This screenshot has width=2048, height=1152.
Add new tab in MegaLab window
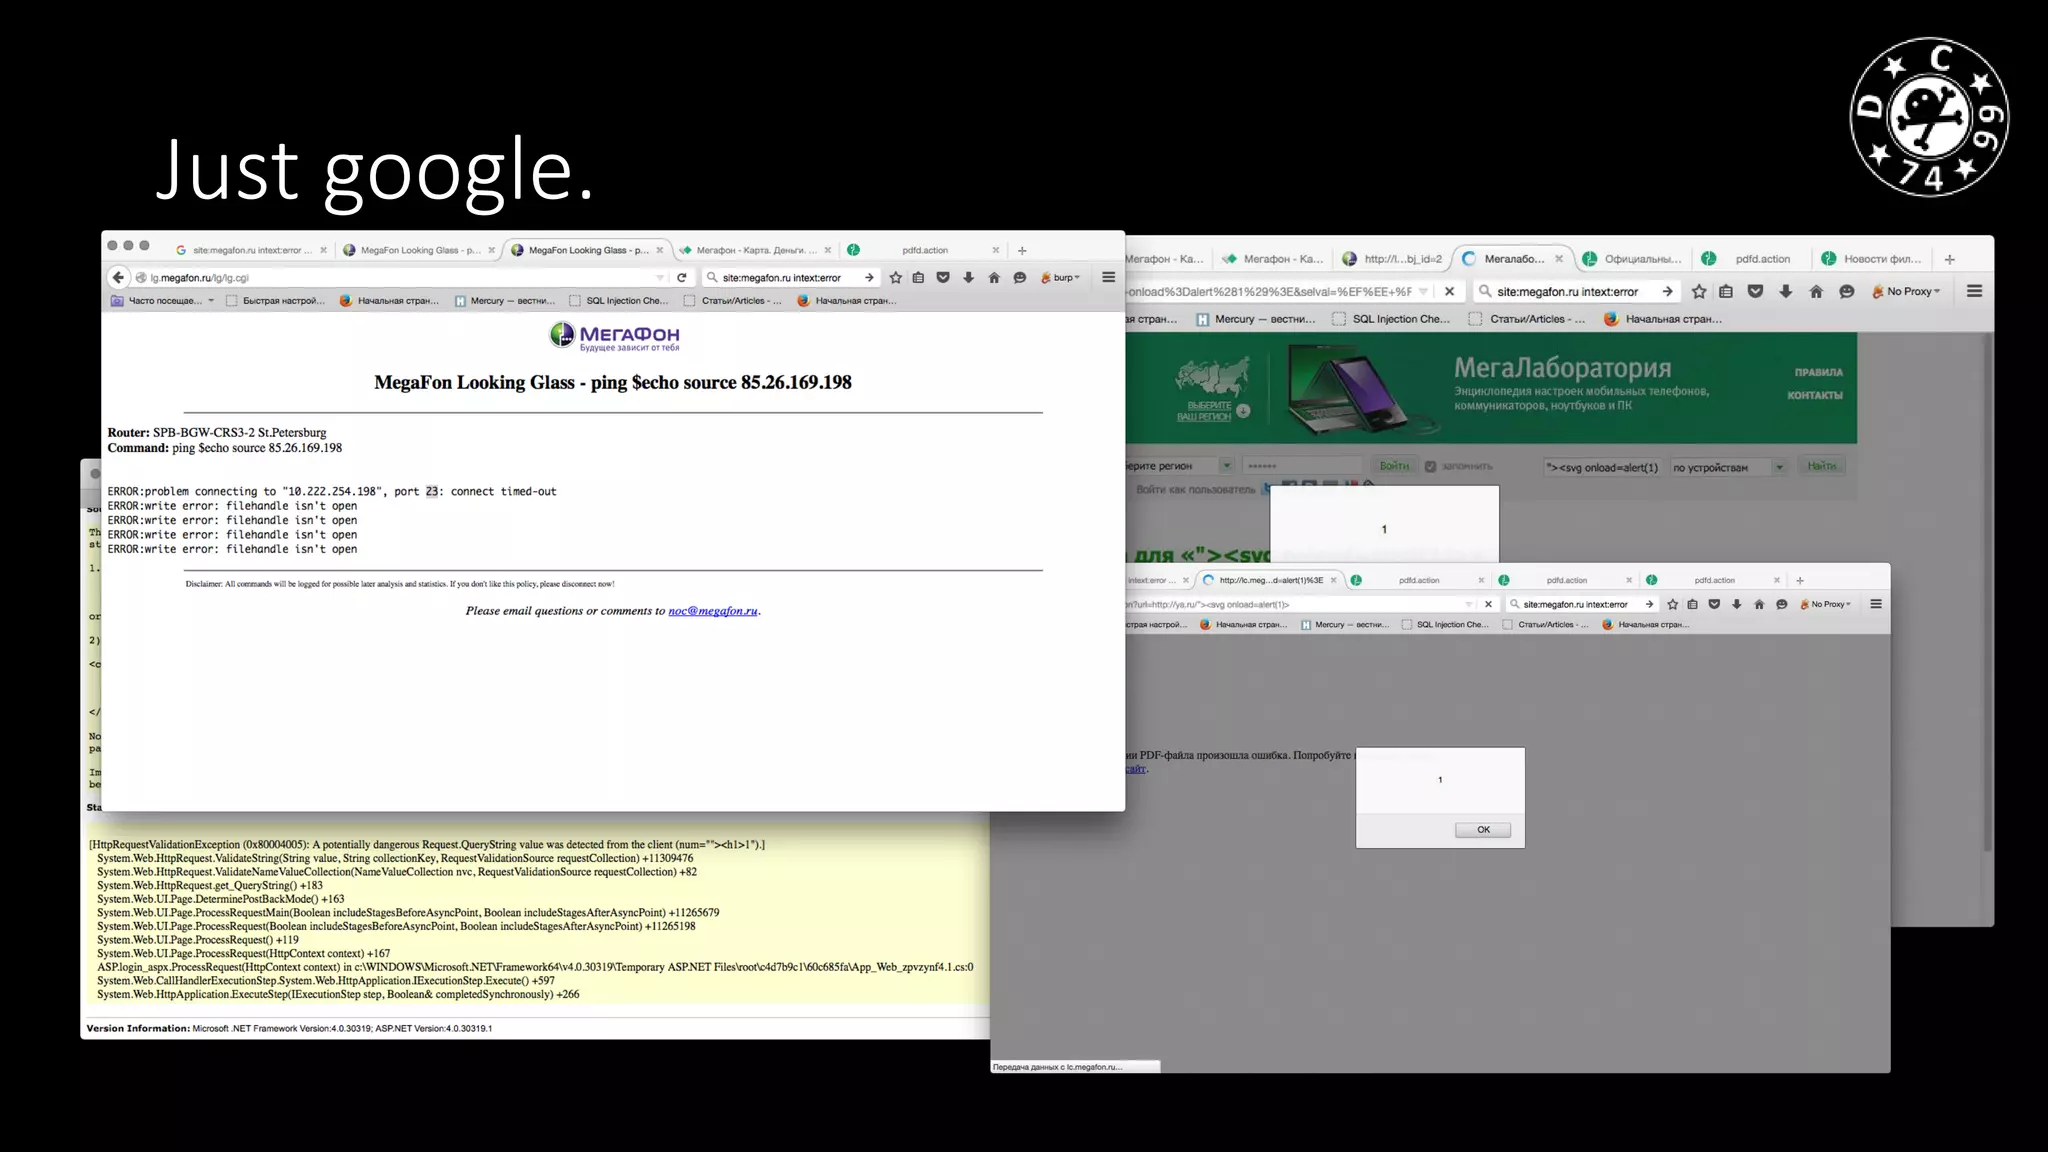1949,259
